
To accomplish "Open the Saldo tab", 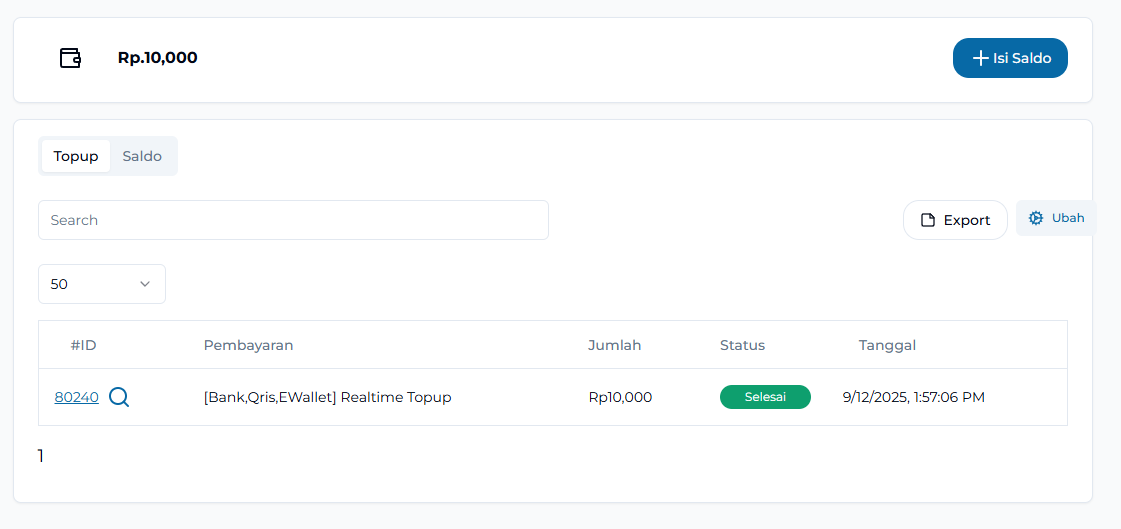I will pos(142,156).
